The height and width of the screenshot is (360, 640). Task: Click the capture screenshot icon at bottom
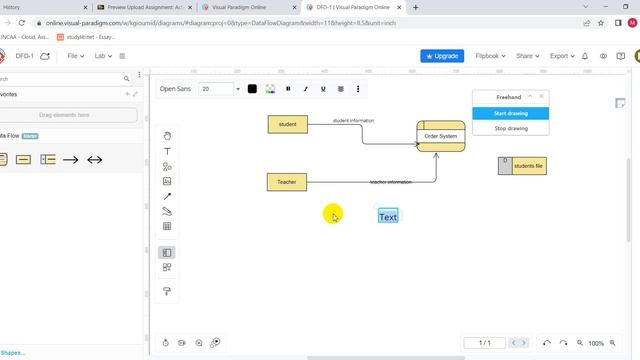(x=199, y=343)
